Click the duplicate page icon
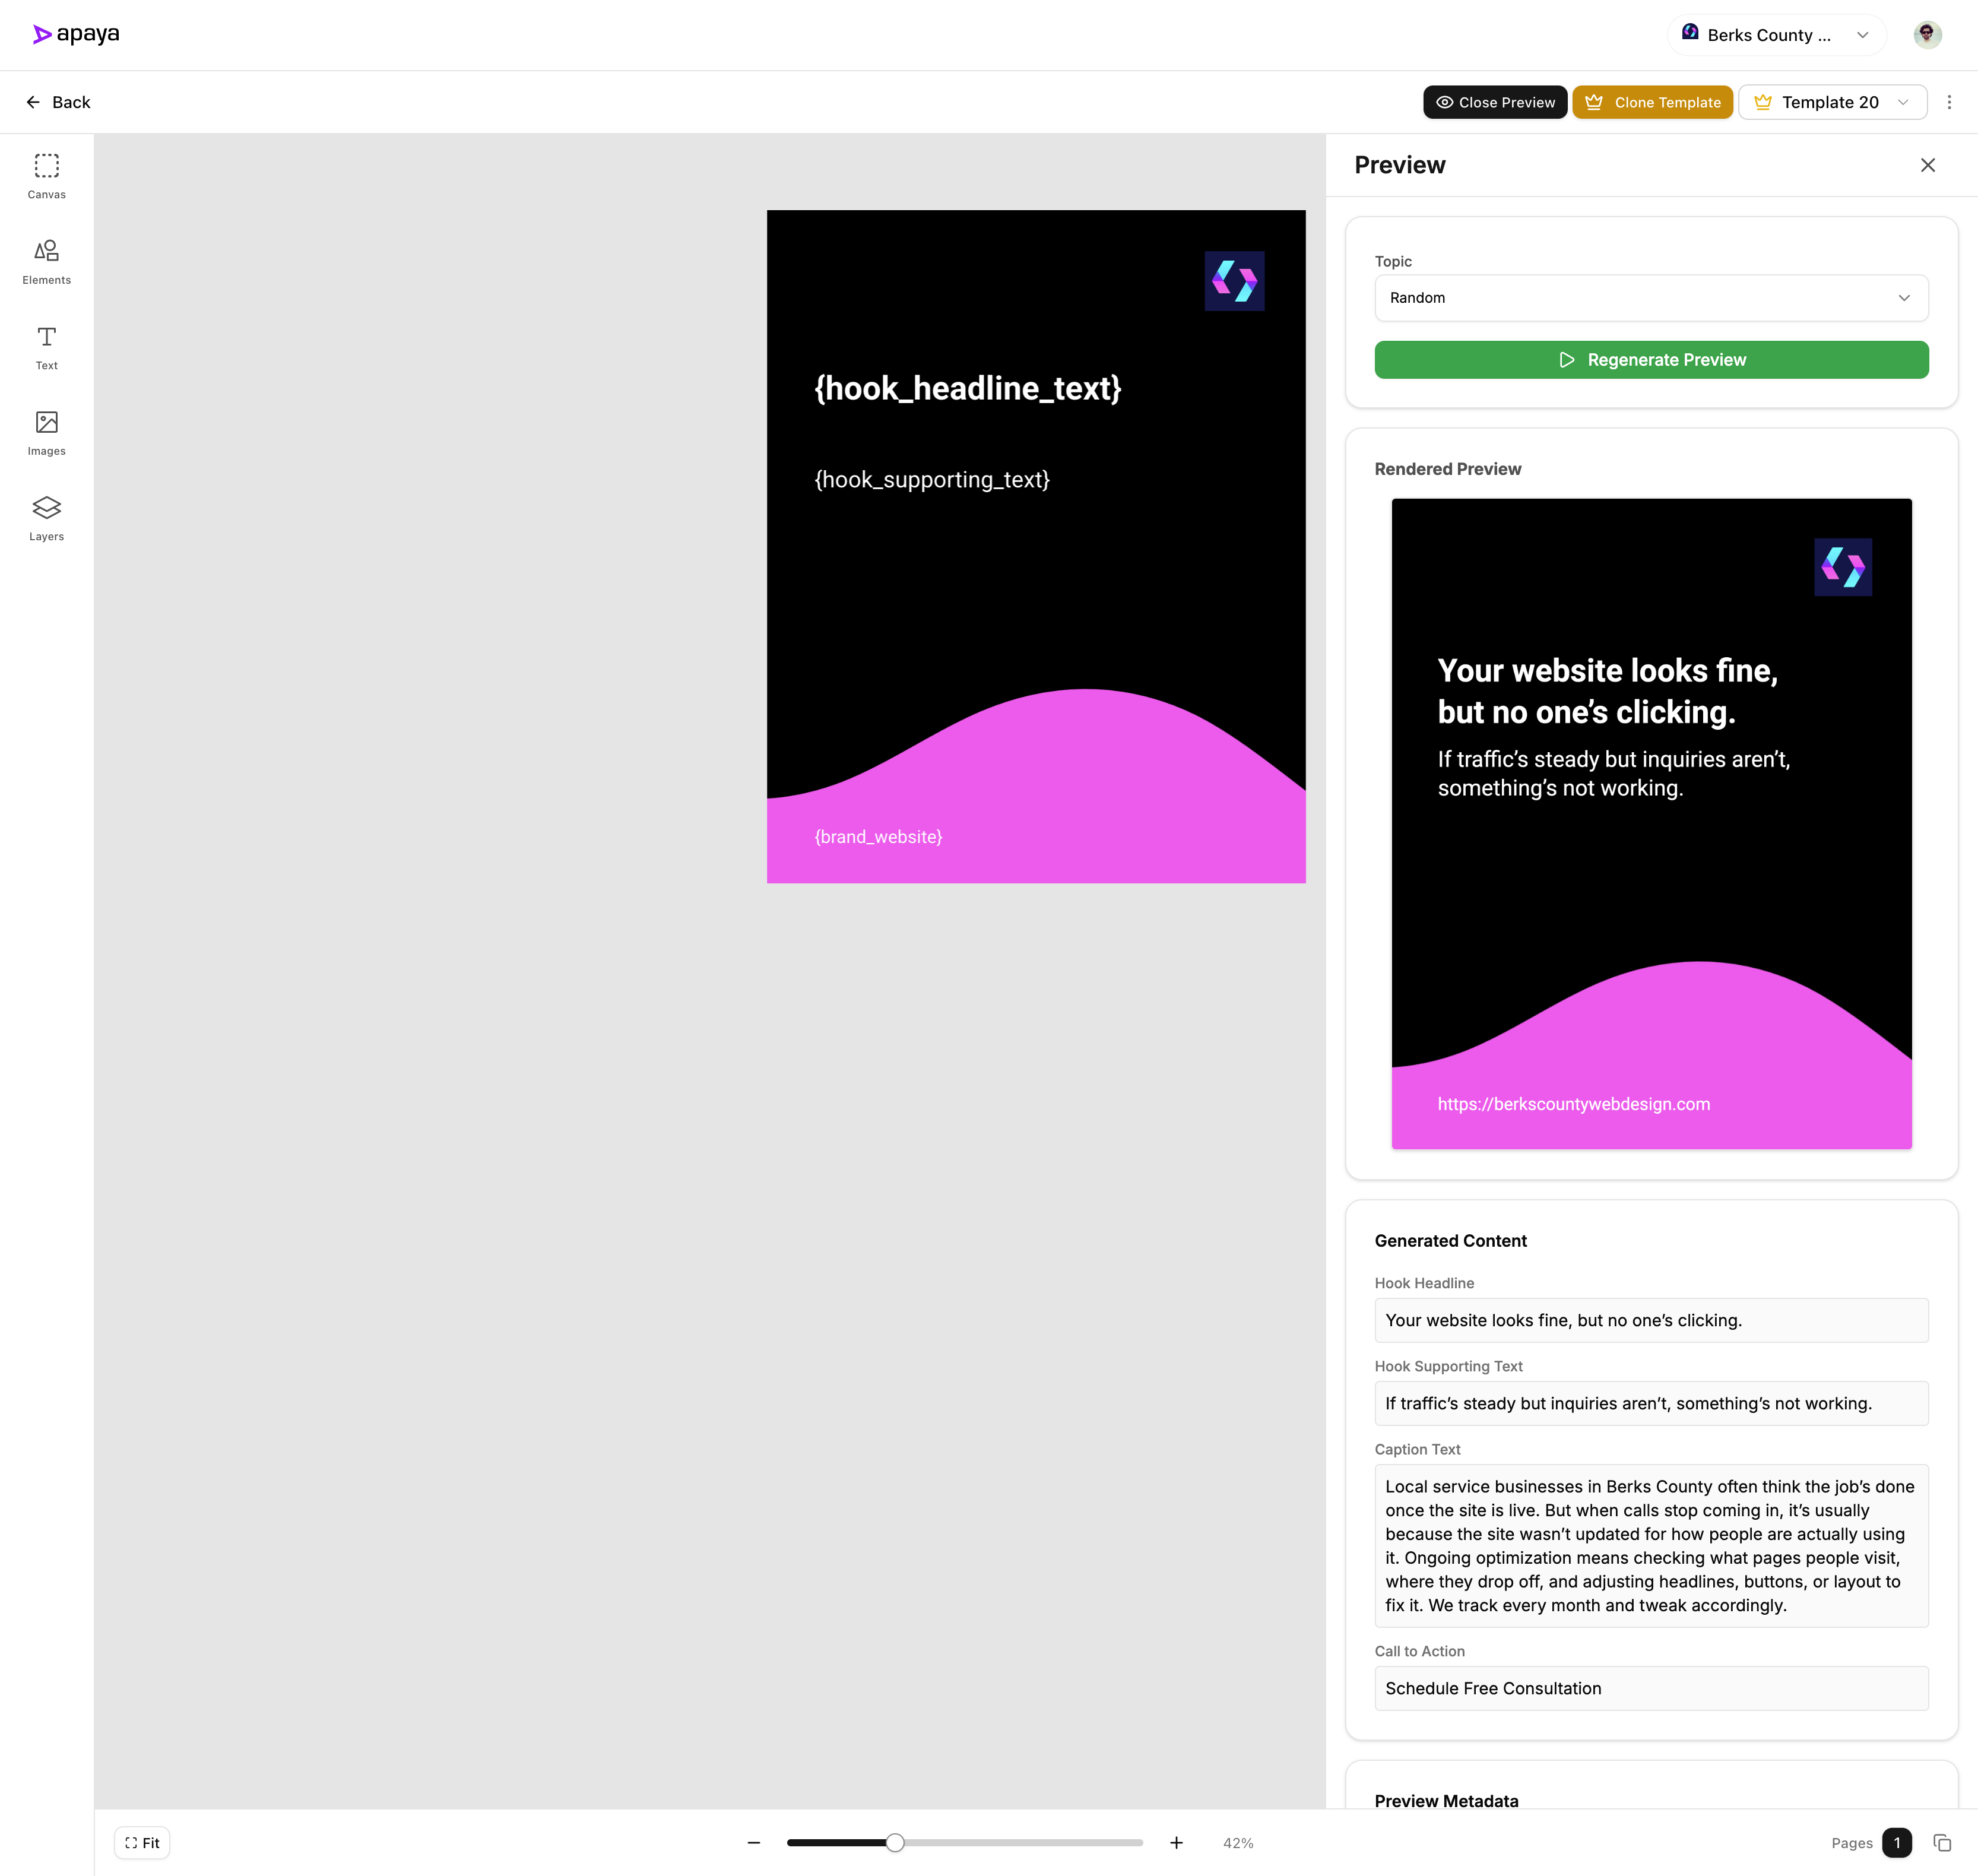Screen dimensions: 1978x1876 coord(1942,1843)
